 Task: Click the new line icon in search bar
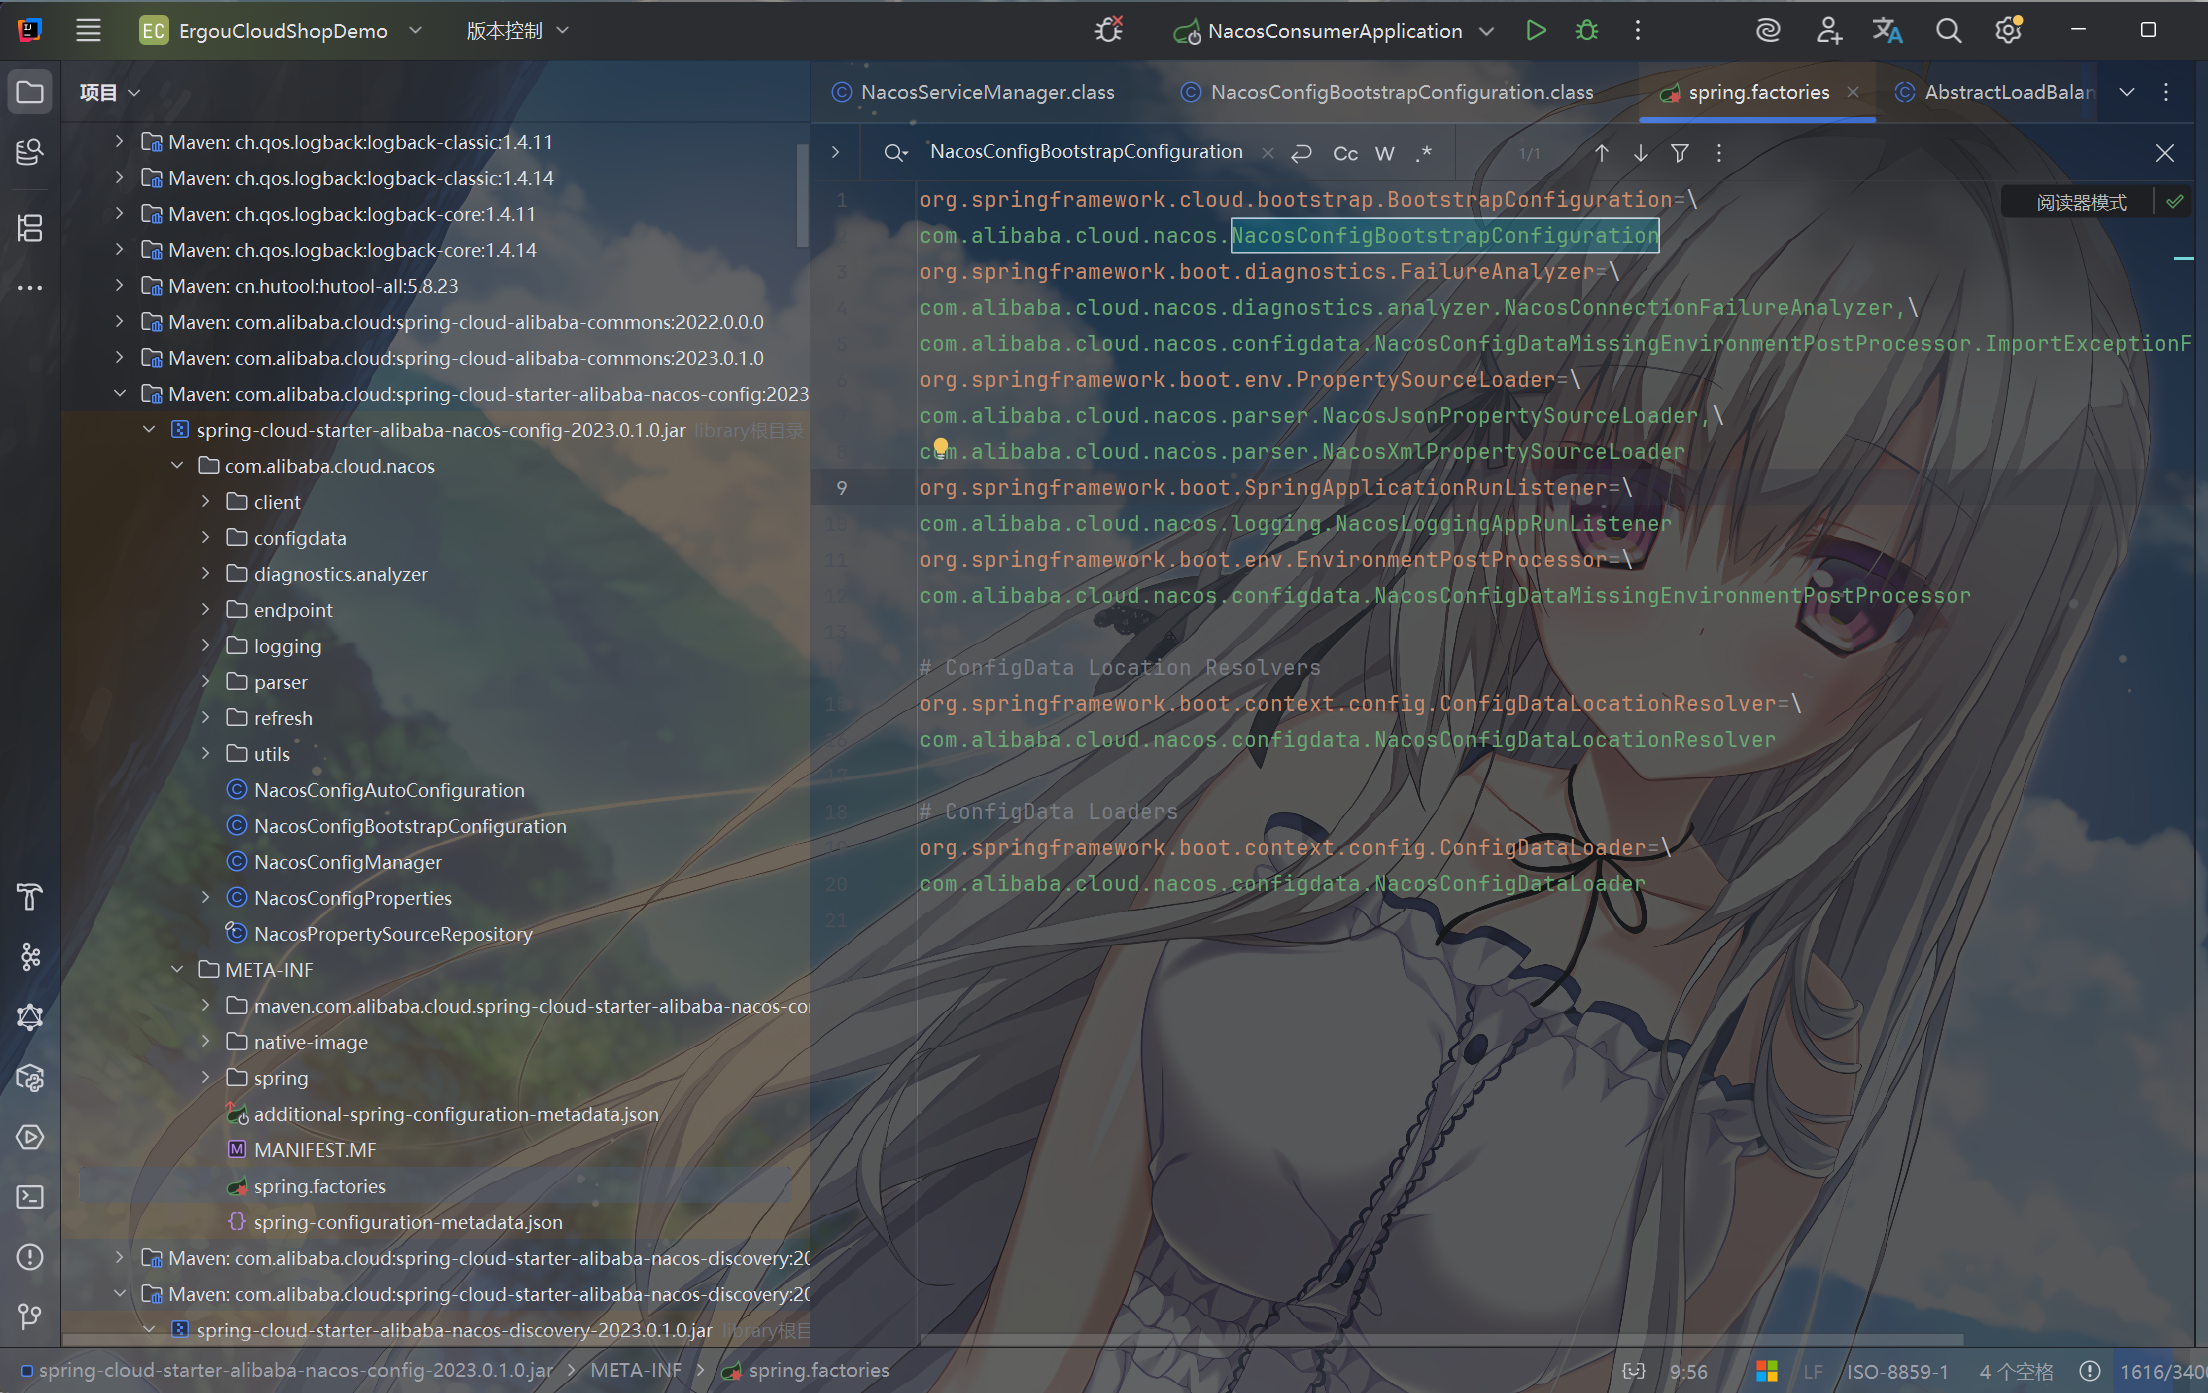click(x=1301, y=153)
